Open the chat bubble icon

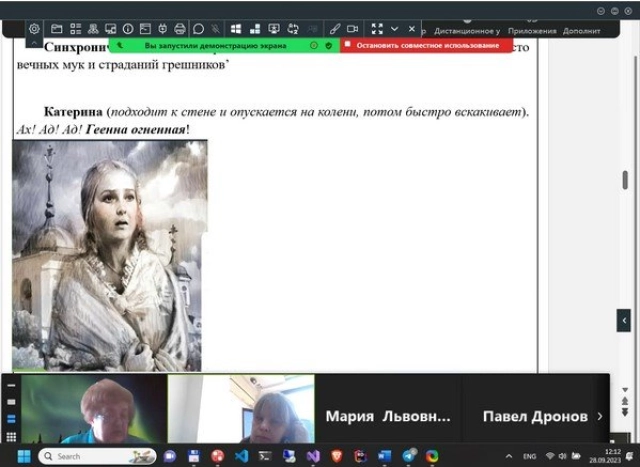tap(198, 29)
